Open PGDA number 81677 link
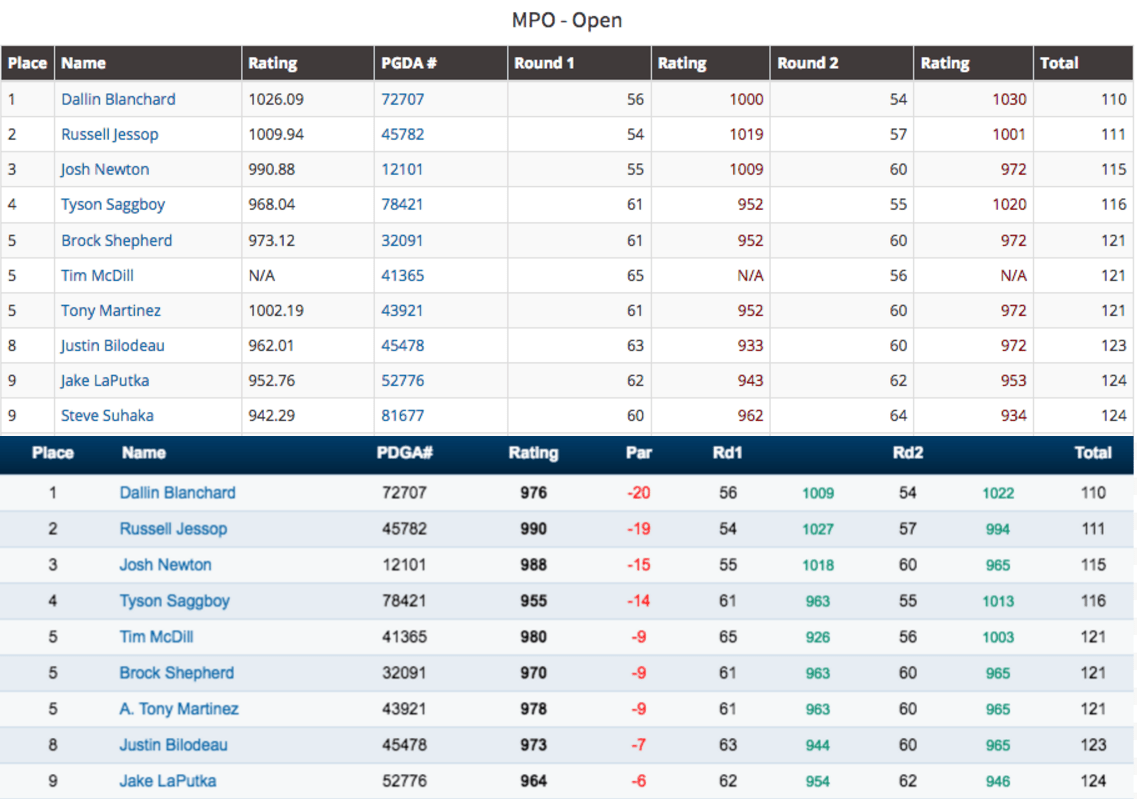 (x=402, y=415)
